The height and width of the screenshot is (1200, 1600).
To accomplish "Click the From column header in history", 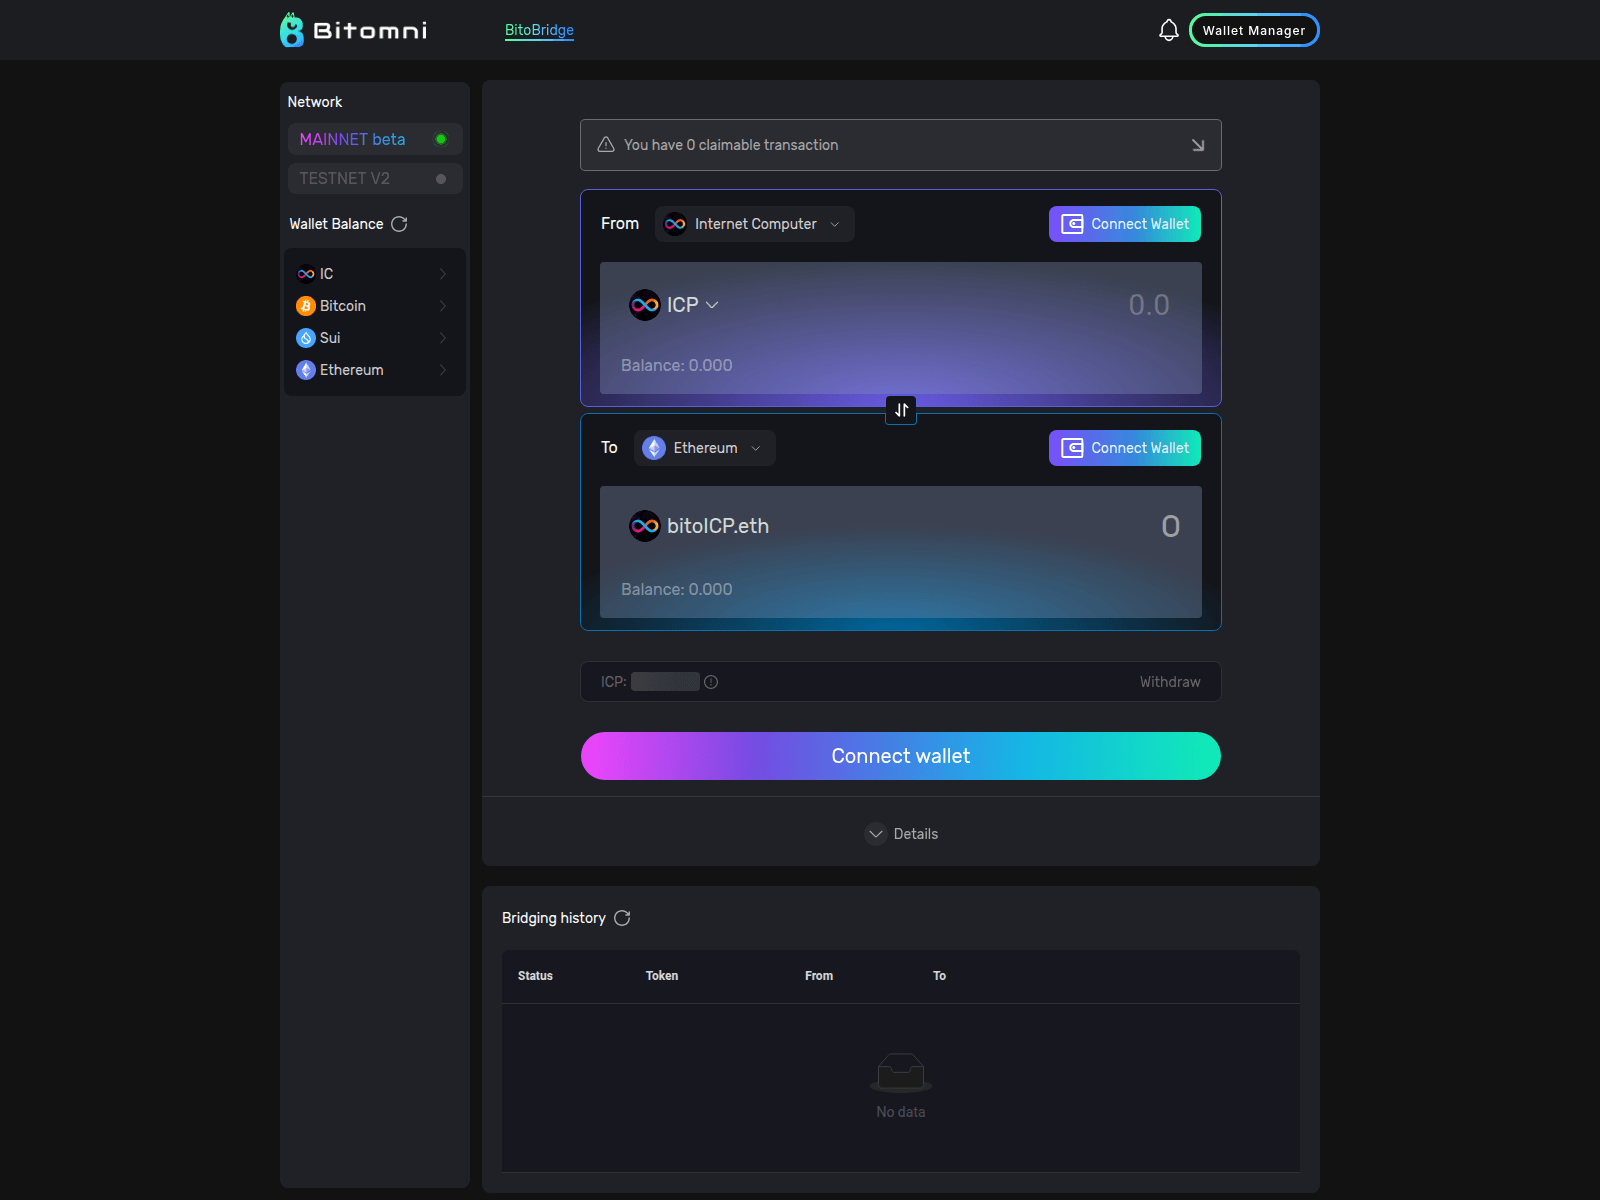I will tap(819, 976).
